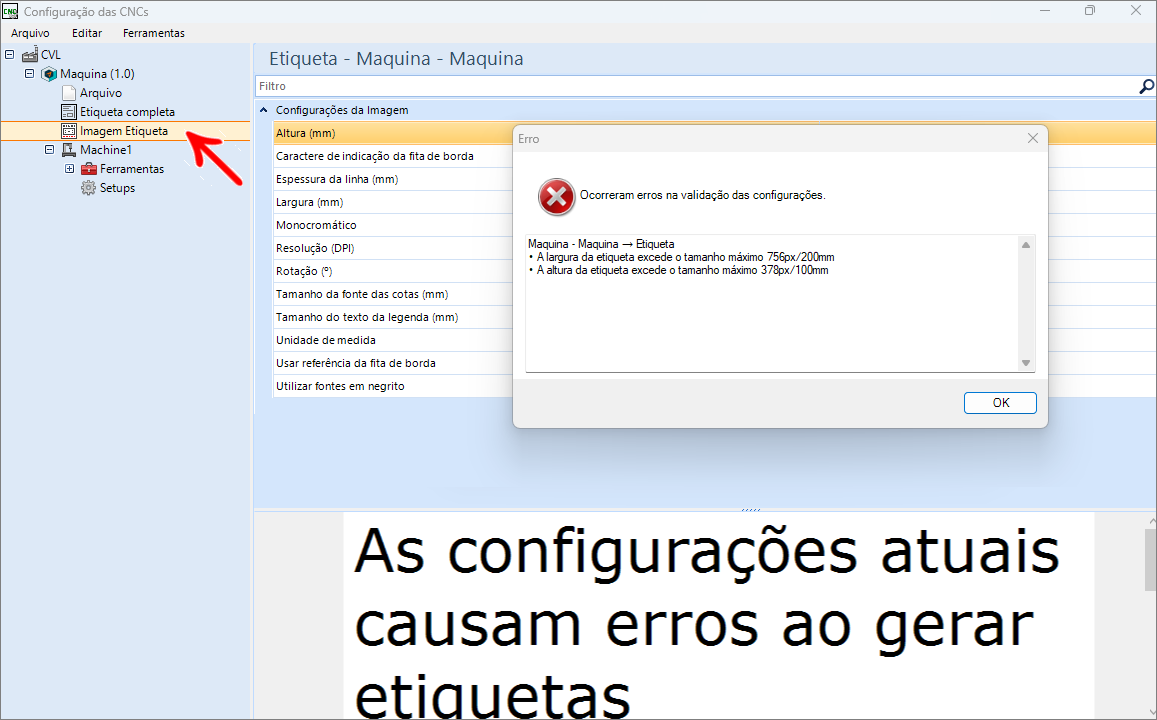Click the CNC app icon in title bar
The image size is (1157, 720).
[10, 11]
